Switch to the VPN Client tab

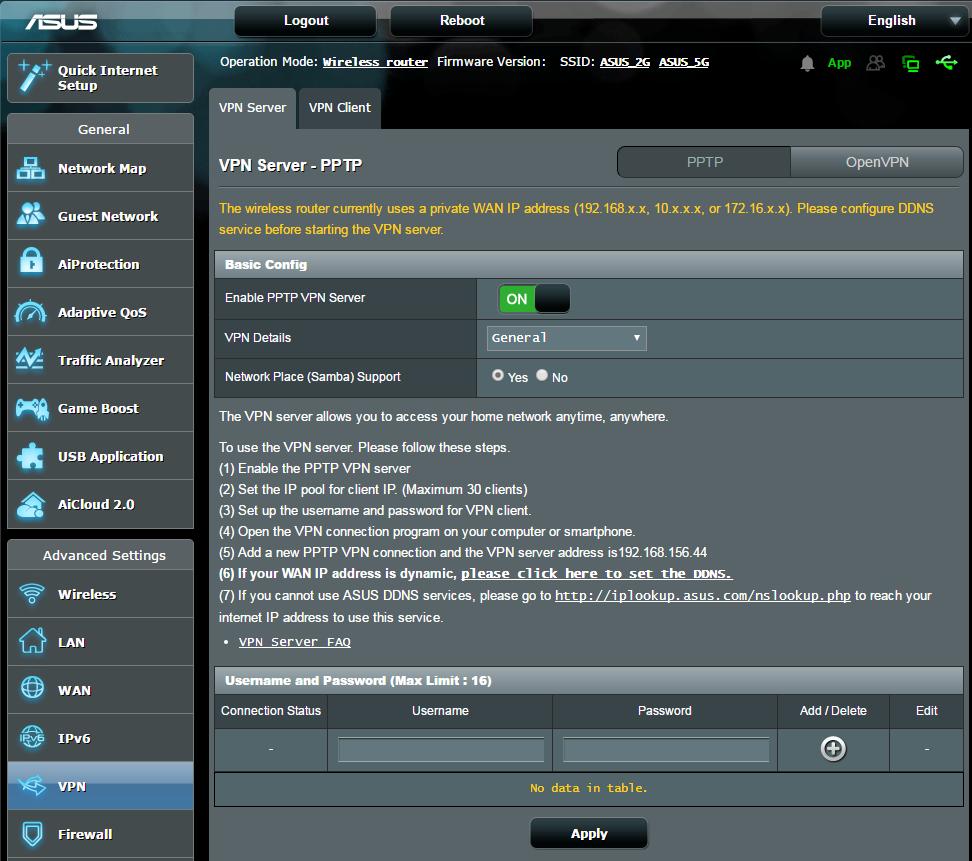(340, 108)
